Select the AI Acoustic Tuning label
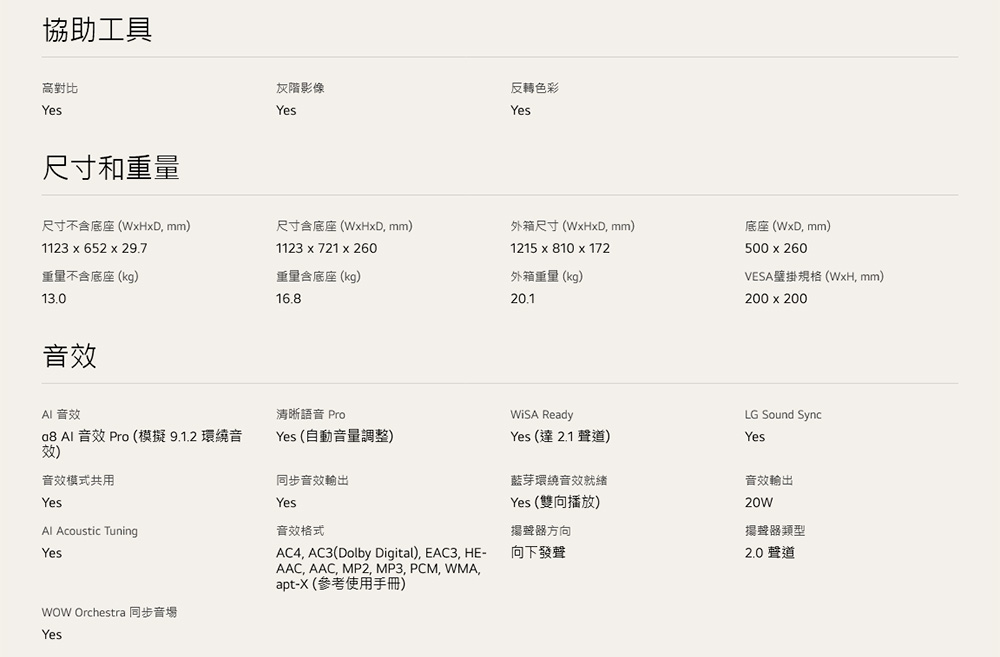1000x657 pixels. pos(90,531)
